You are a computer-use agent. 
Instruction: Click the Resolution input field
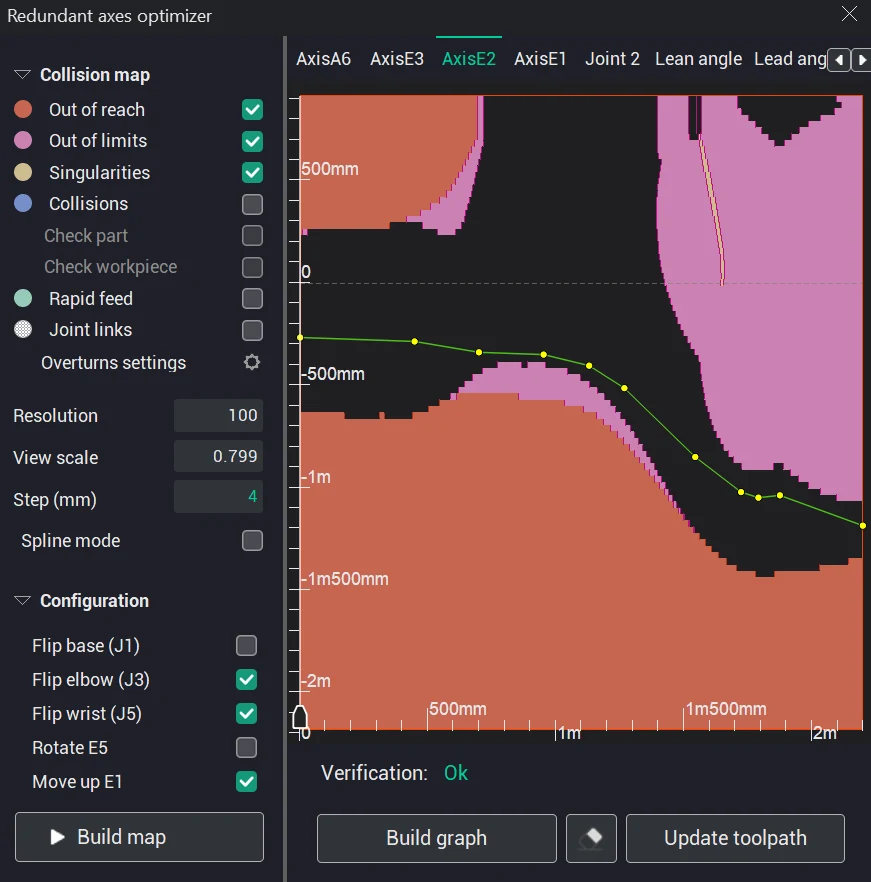click(218, 415)
